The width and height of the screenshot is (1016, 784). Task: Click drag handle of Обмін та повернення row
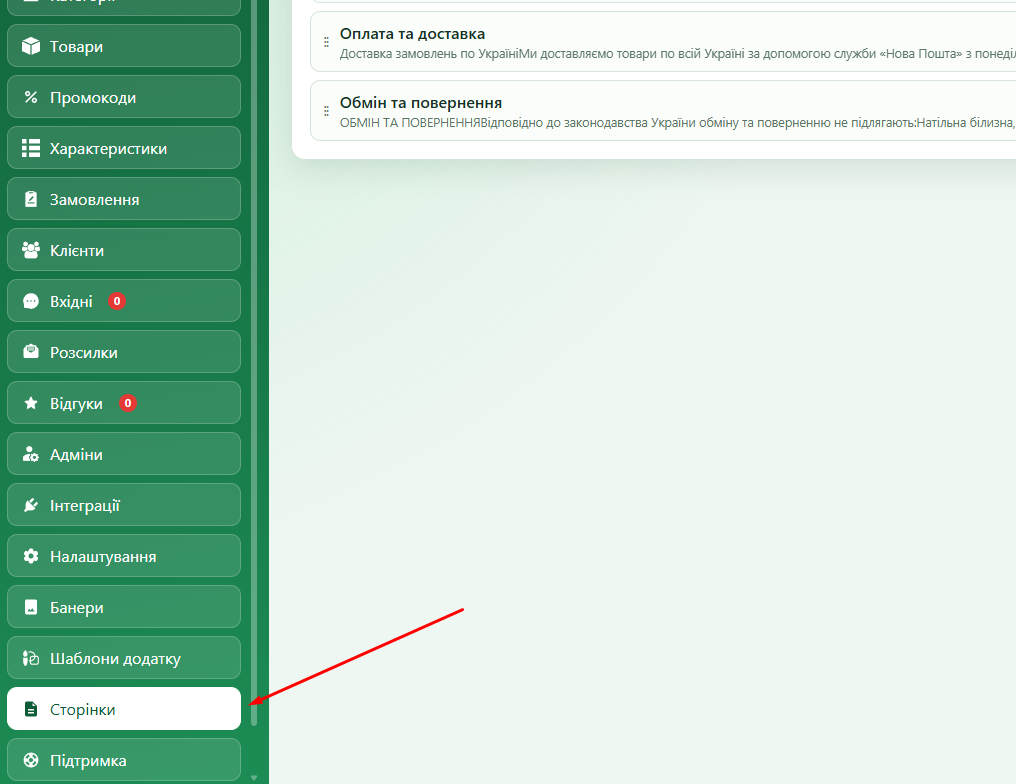pos(326,111)
